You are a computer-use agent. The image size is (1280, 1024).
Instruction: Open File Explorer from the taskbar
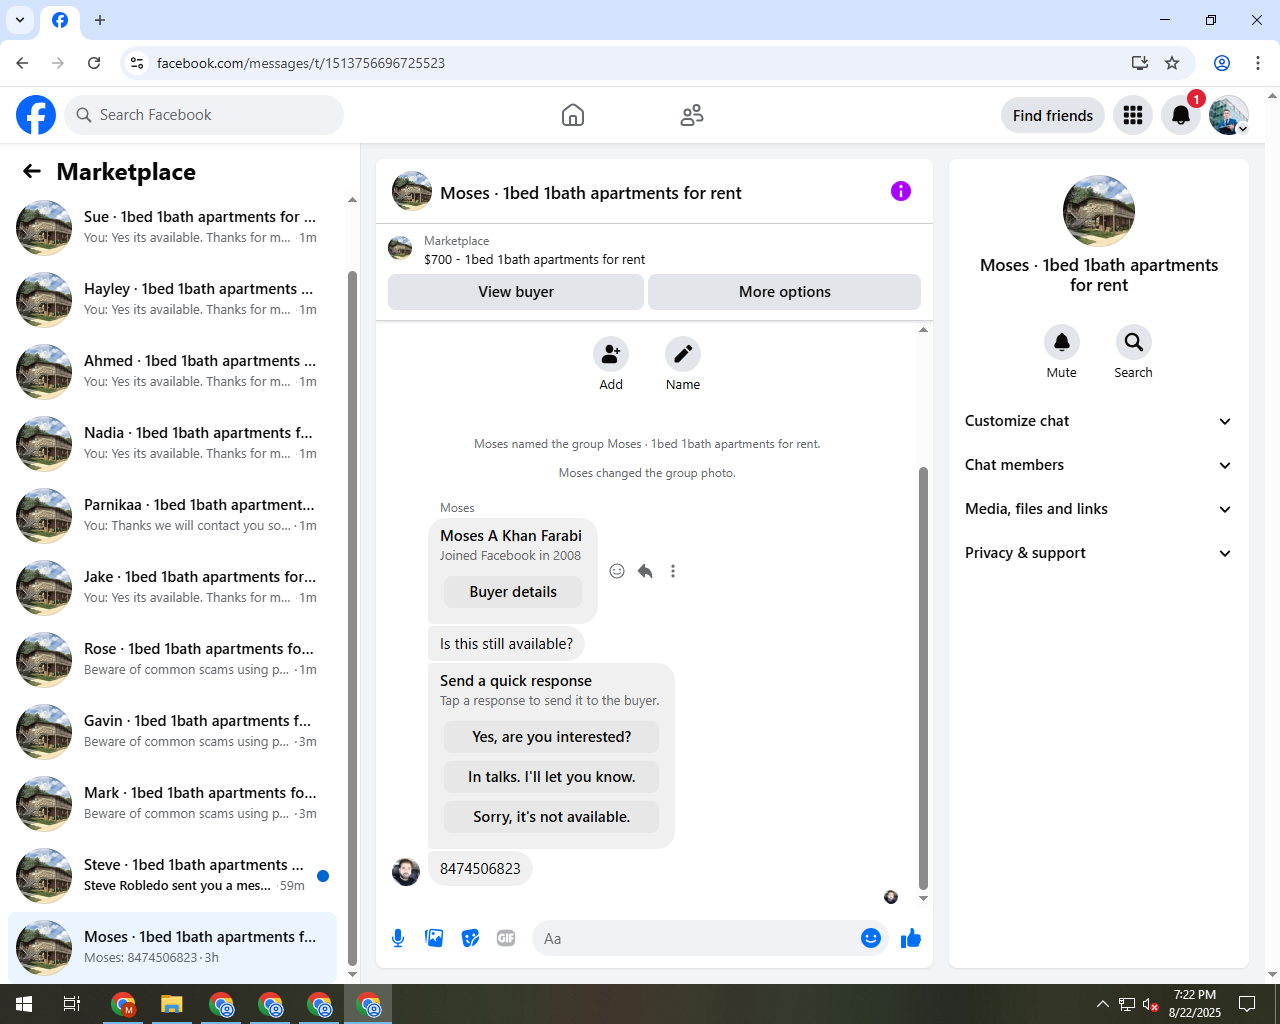coord(172,1004)
